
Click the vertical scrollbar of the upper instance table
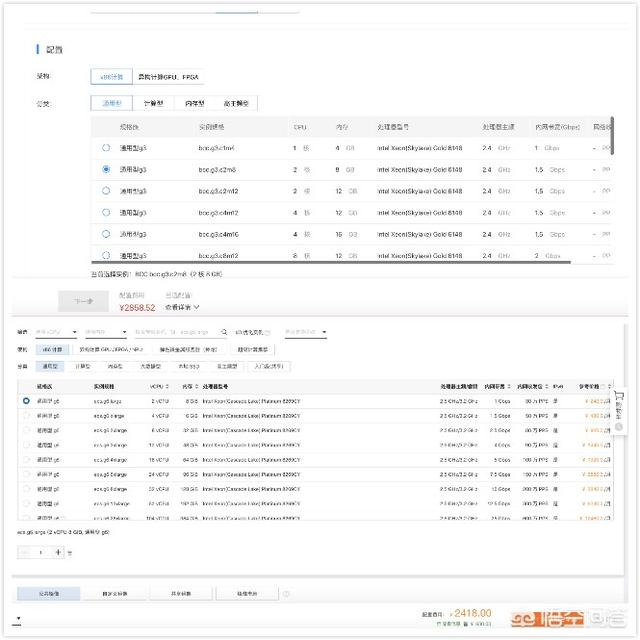612,136
